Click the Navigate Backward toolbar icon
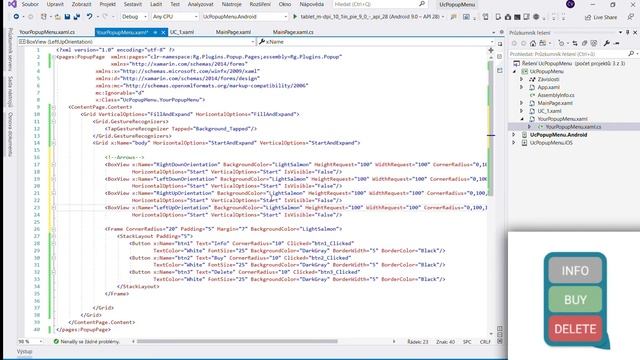This screenshot has width=640, height=360. [16, 17]
